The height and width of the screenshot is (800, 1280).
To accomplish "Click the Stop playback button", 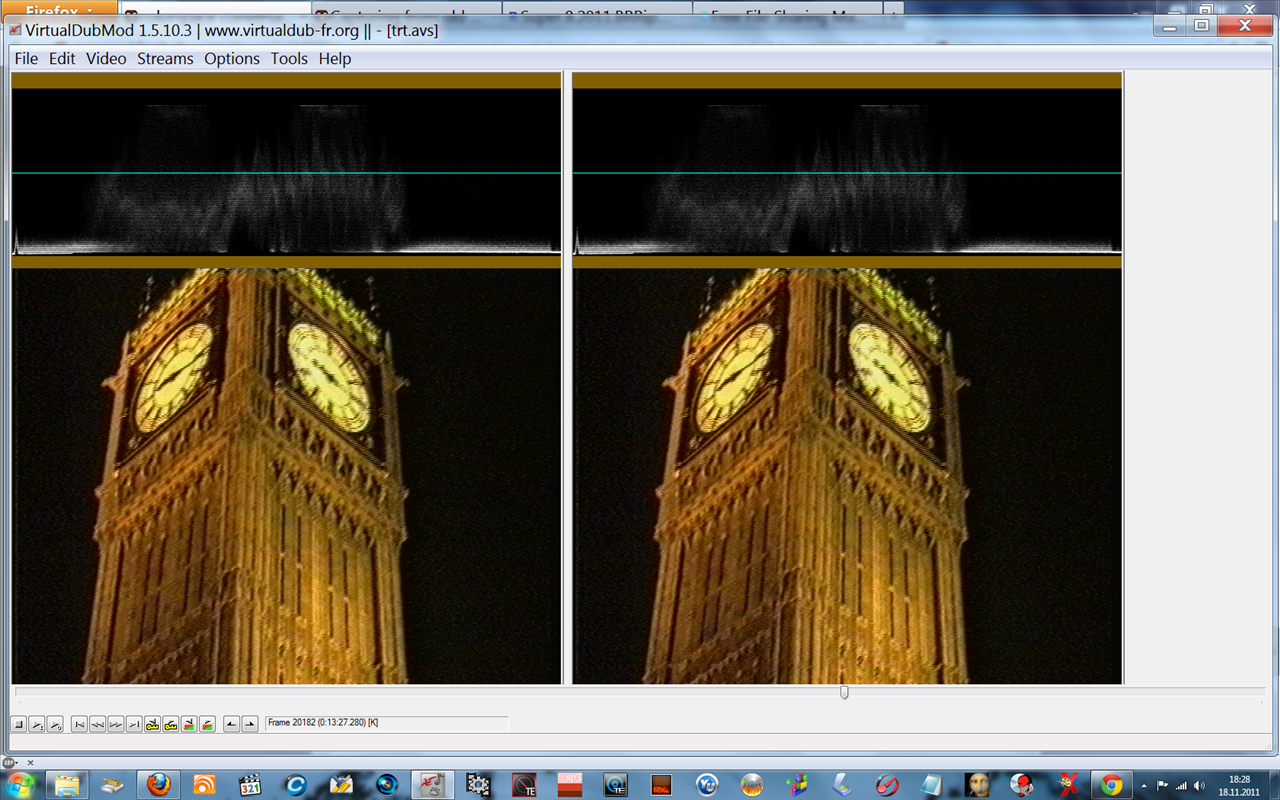I will tap(19, 724).
